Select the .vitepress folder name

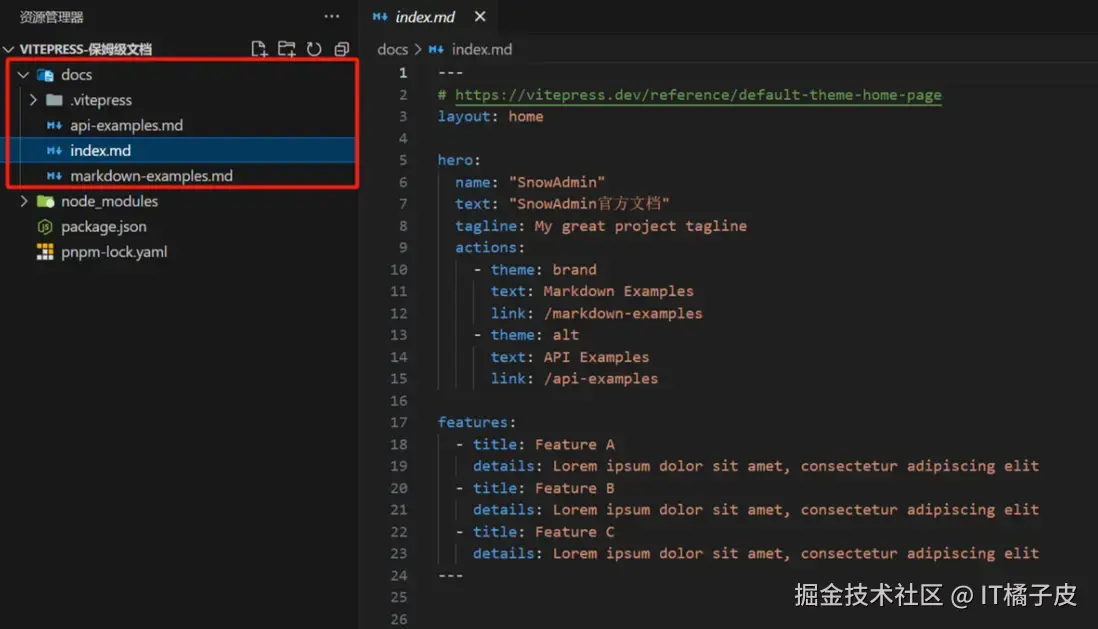[x=101, y=99]
